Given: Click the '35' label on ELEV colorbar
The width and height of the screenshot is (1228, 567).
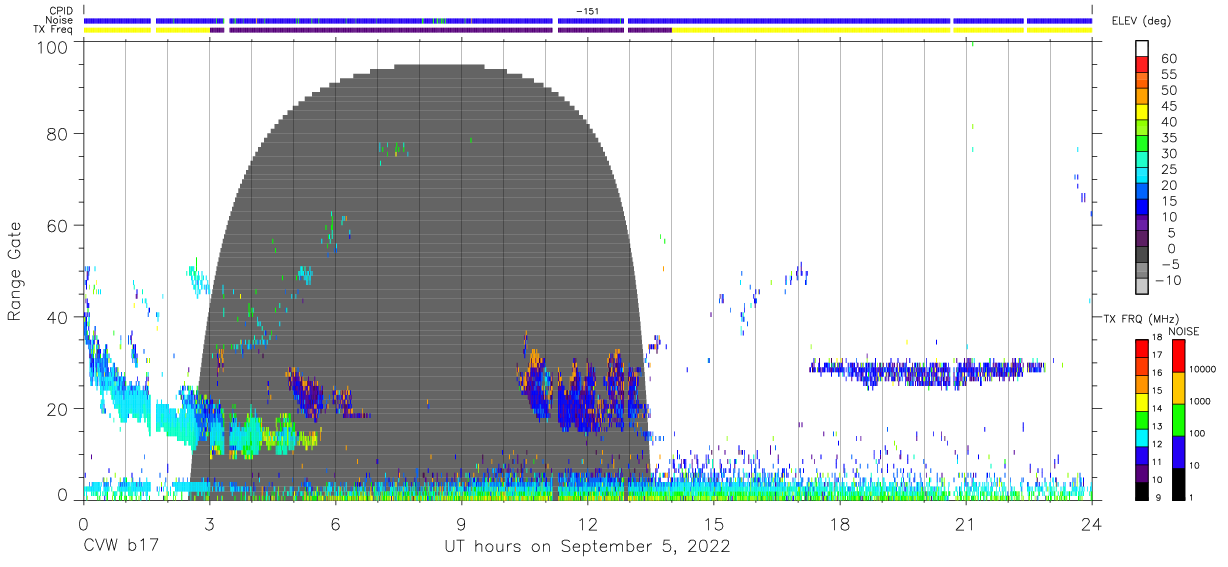Looking at the screenshot, I should pos(1168,138).
